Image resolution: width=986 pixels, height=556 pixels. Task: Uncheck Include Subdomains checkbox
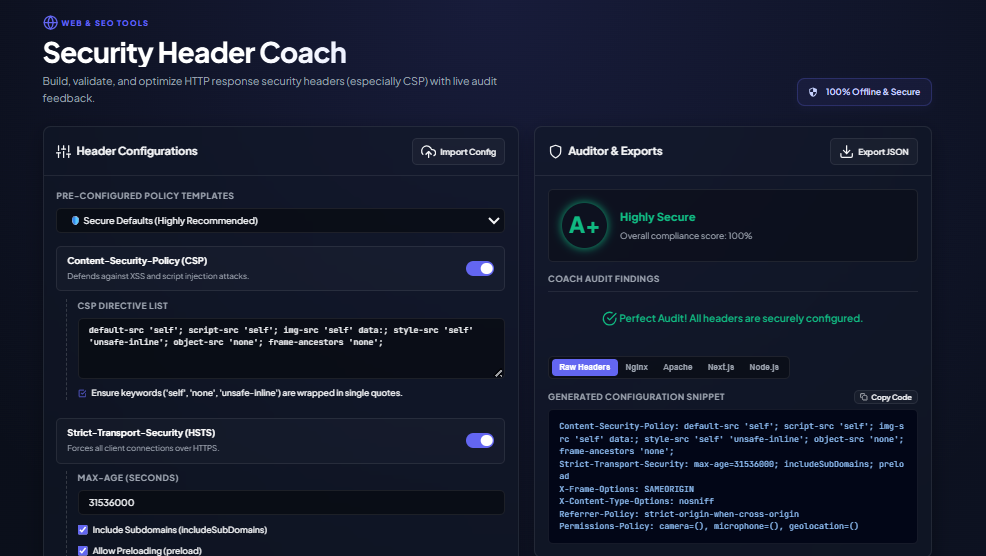click(82, 530)
